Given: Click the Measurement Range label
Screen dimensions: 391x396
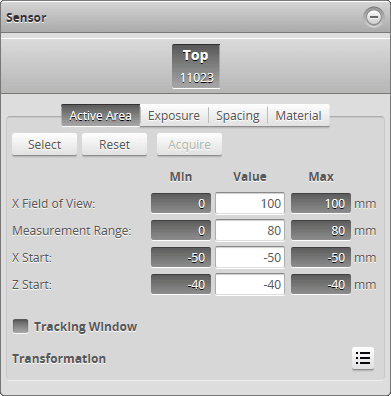Looking at the screenshot, I should (x=72, y=231).
